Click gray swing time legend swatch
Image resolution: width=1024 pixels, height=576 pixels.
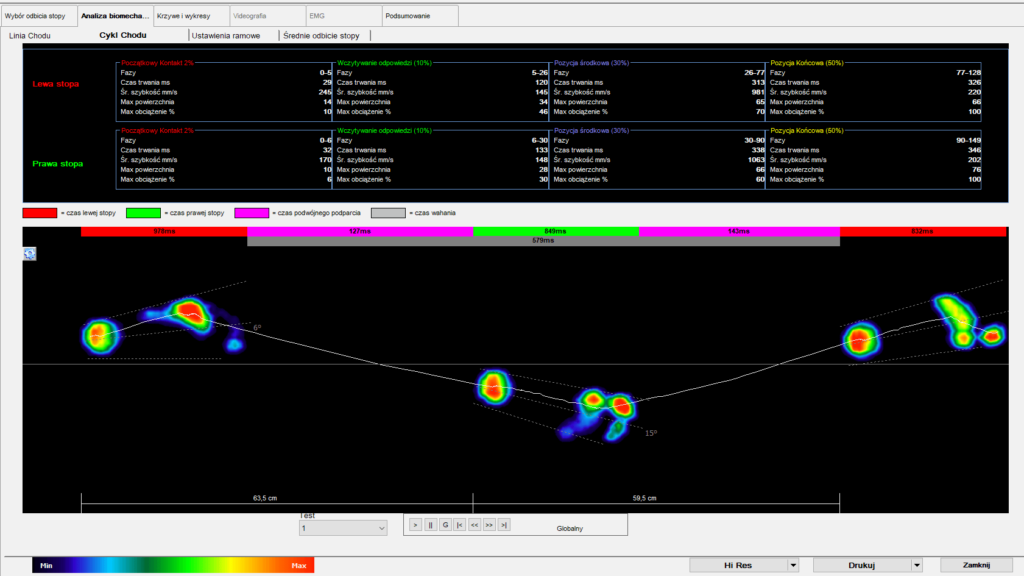pos(388,213)
